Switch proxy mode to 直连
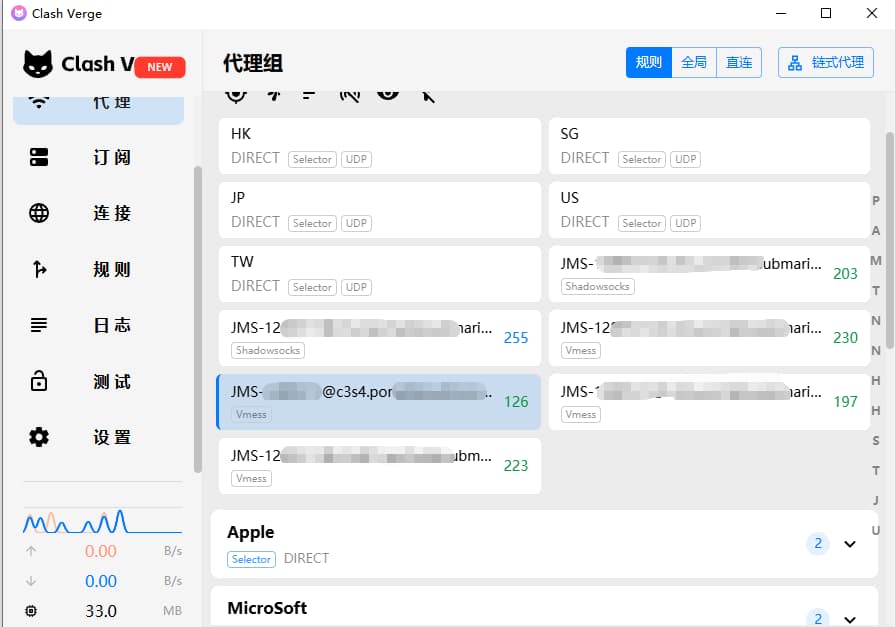Image resolution: width=895 pixels, height=627 pixels. click(739, 62)
